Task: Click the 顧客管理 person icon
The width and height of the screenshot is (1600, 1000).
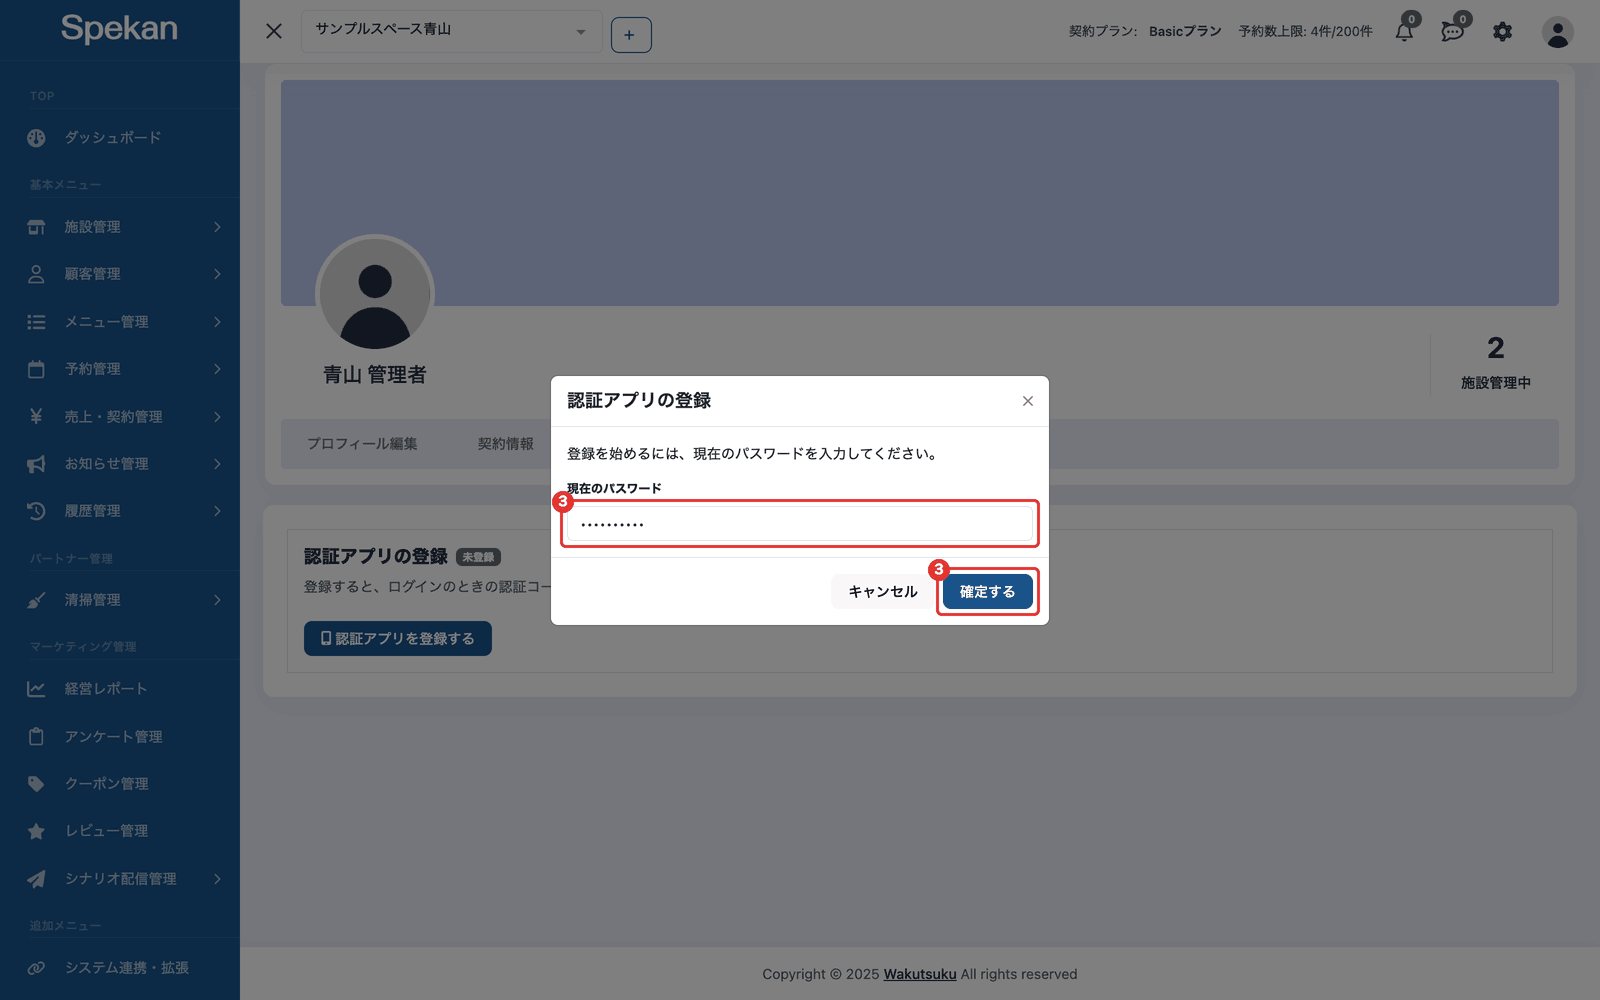Action: coord(36,274)
